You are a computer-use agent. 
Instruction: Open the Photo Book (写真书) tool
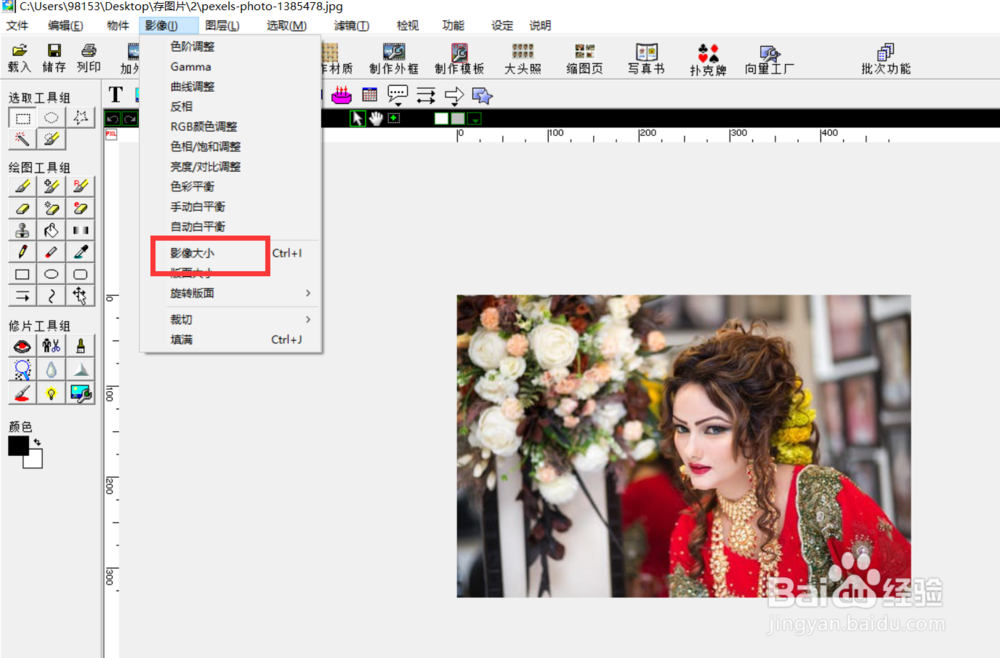[646, 59]
